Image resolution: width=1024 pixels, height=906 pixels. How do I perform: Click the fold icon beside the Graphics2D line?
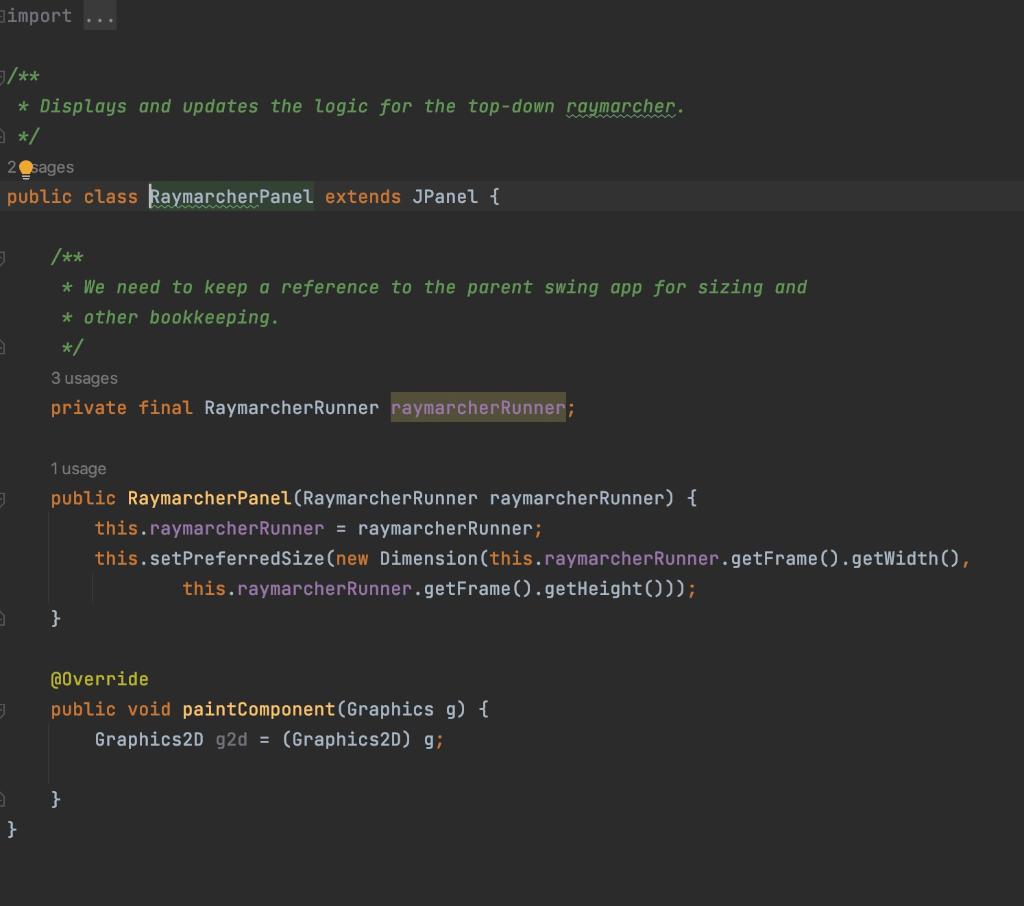pos(5,740)
